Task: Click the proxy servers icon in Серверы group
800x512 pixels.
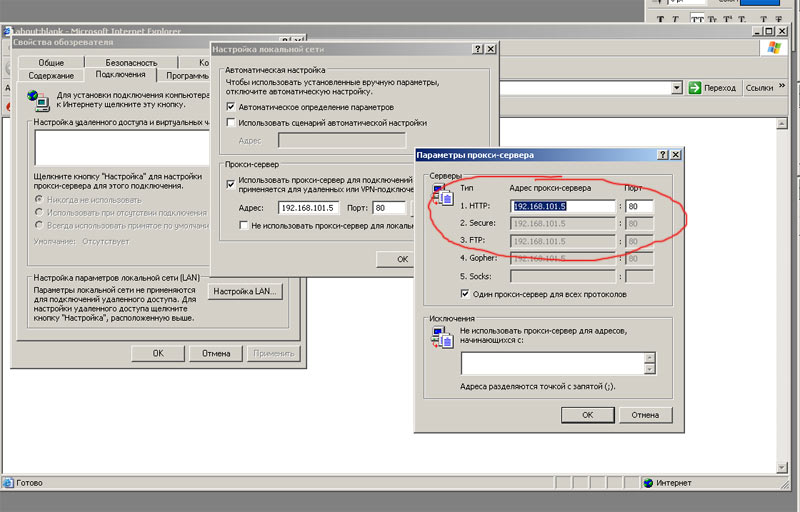Action: point(441,196)
